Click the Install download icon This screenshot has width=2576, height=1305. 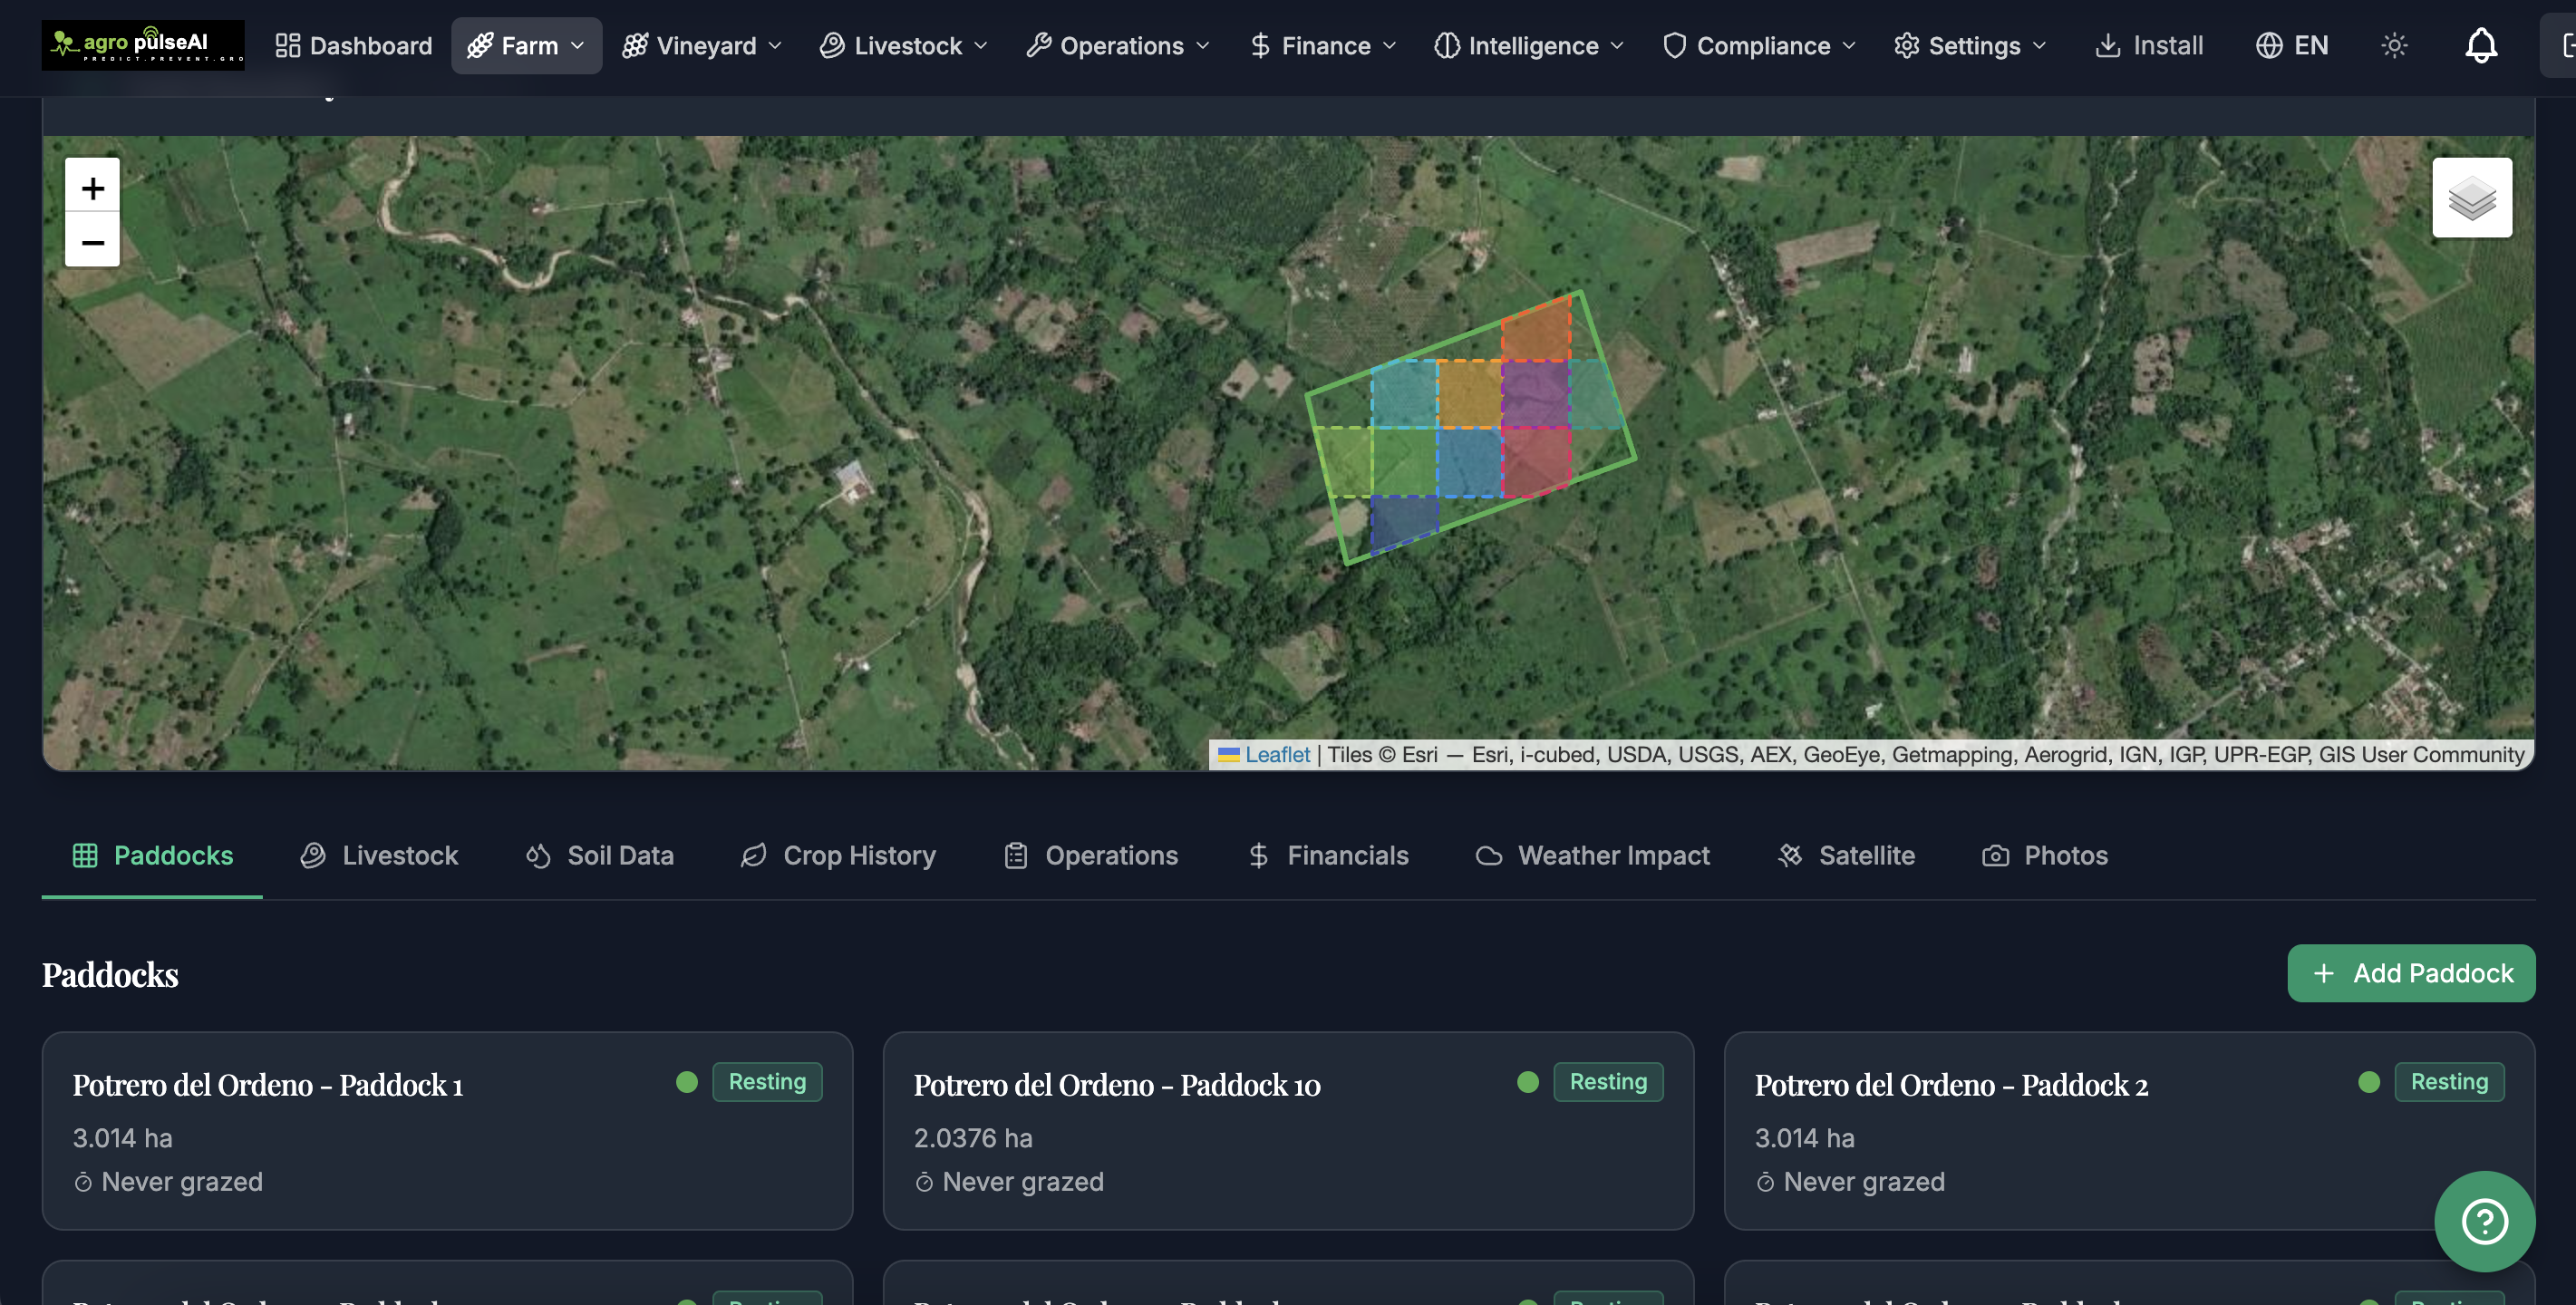point(2108,45)
